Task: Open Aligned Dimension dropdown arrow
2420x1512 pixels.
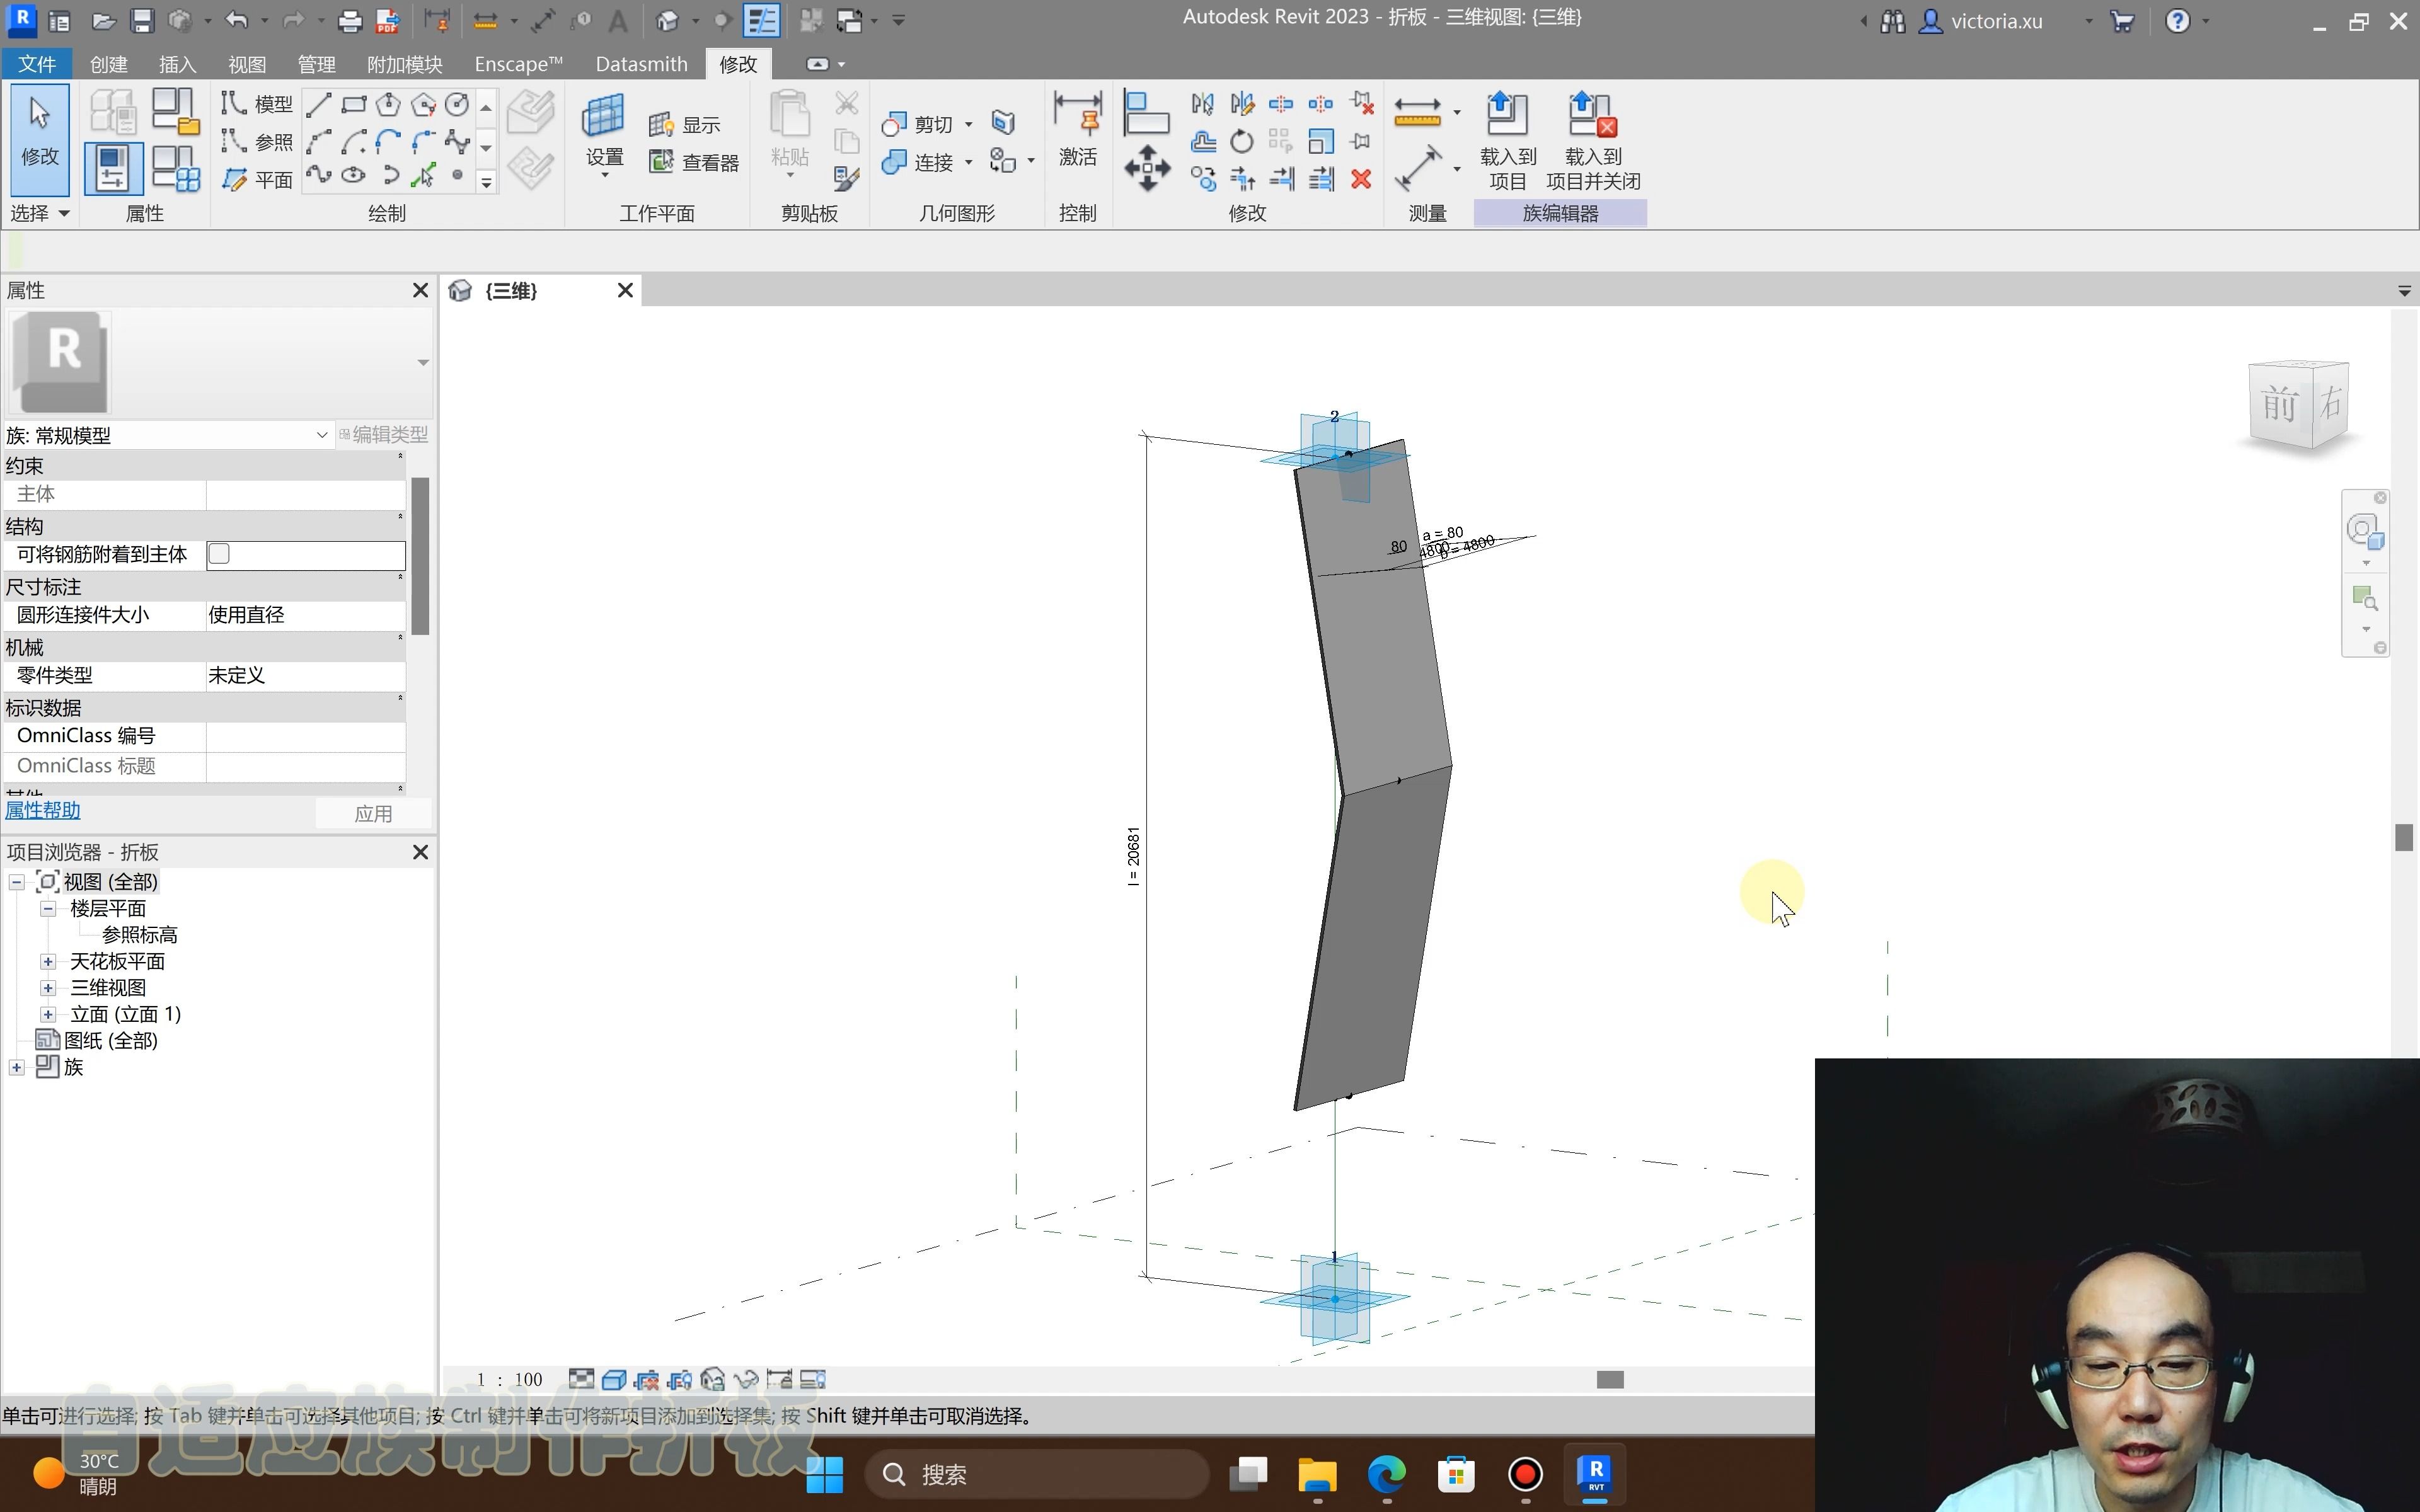Action: (1457, 169)
